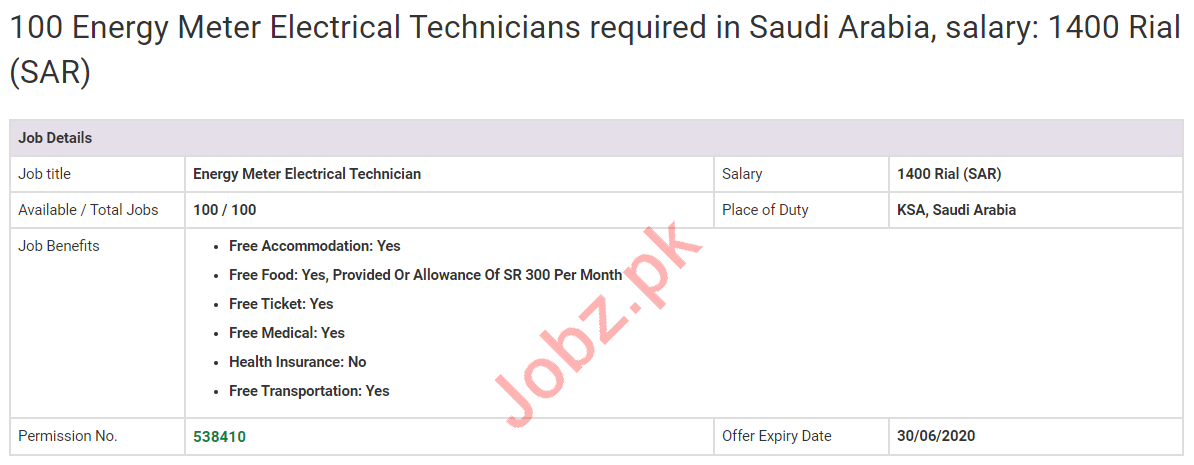Click the Free Medical: Yes item
The width and height of the screenshot is (1194, 465).
(x=287, y=333)
